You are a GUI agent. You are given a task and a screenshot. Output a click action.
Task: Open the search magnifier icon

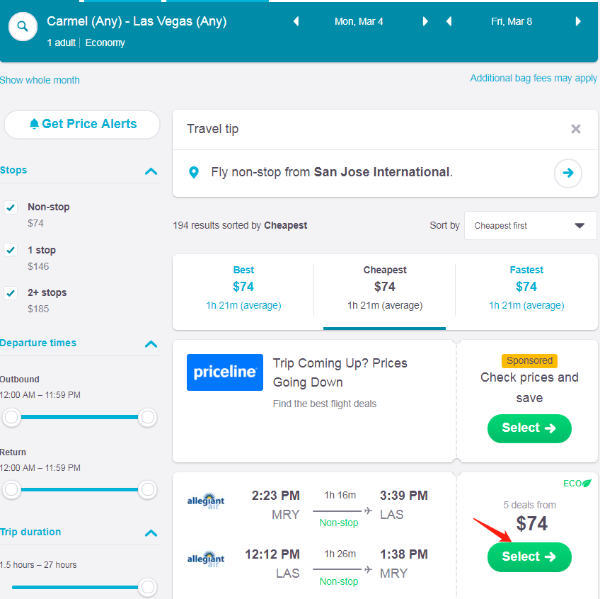coord(23,26)
